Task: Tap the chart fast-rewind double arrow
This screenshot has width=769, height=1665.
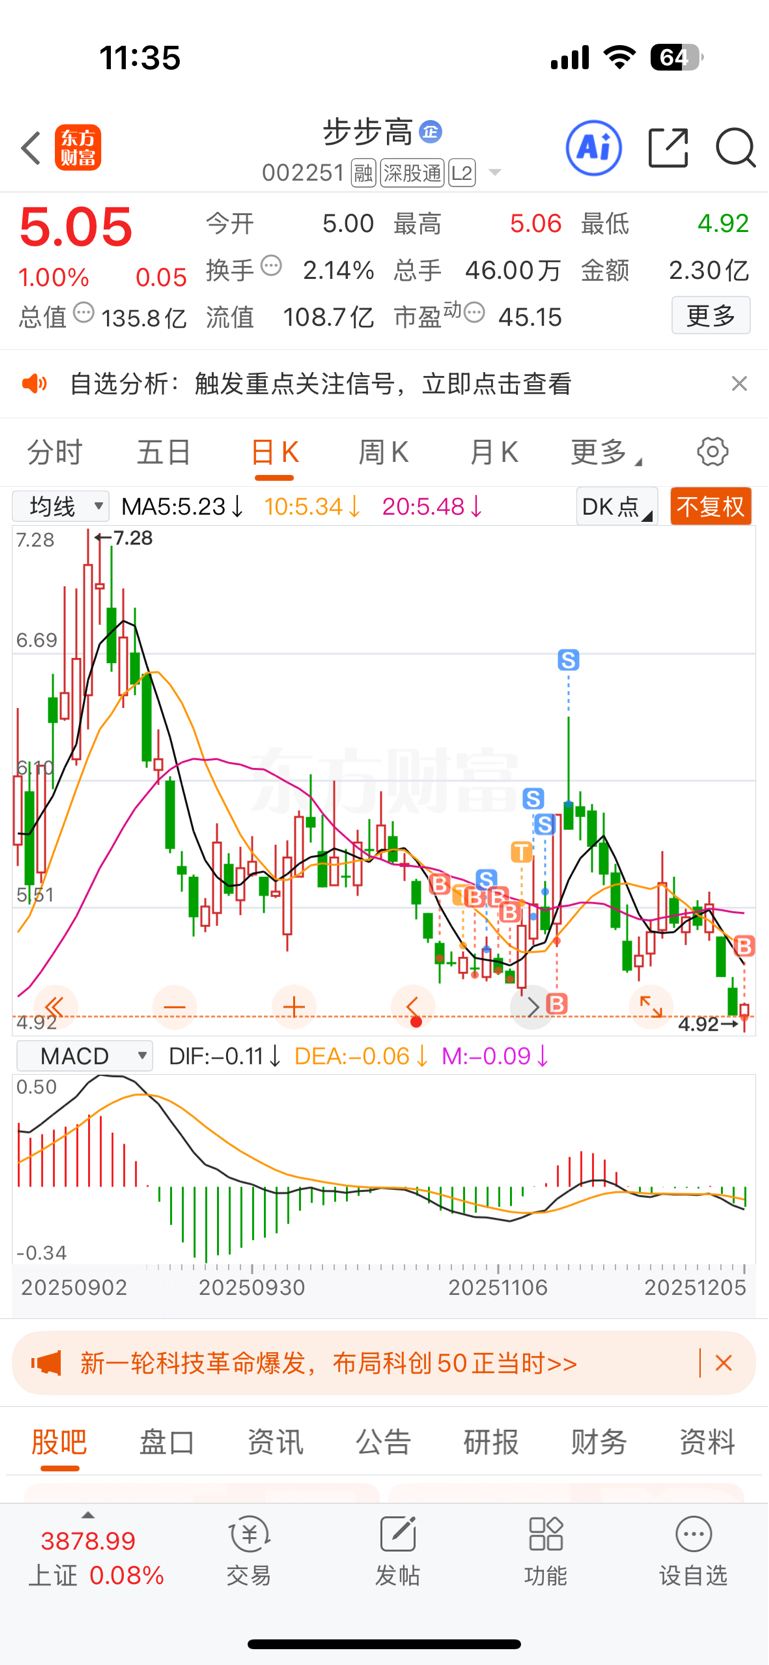Action: coord(55,1006)
